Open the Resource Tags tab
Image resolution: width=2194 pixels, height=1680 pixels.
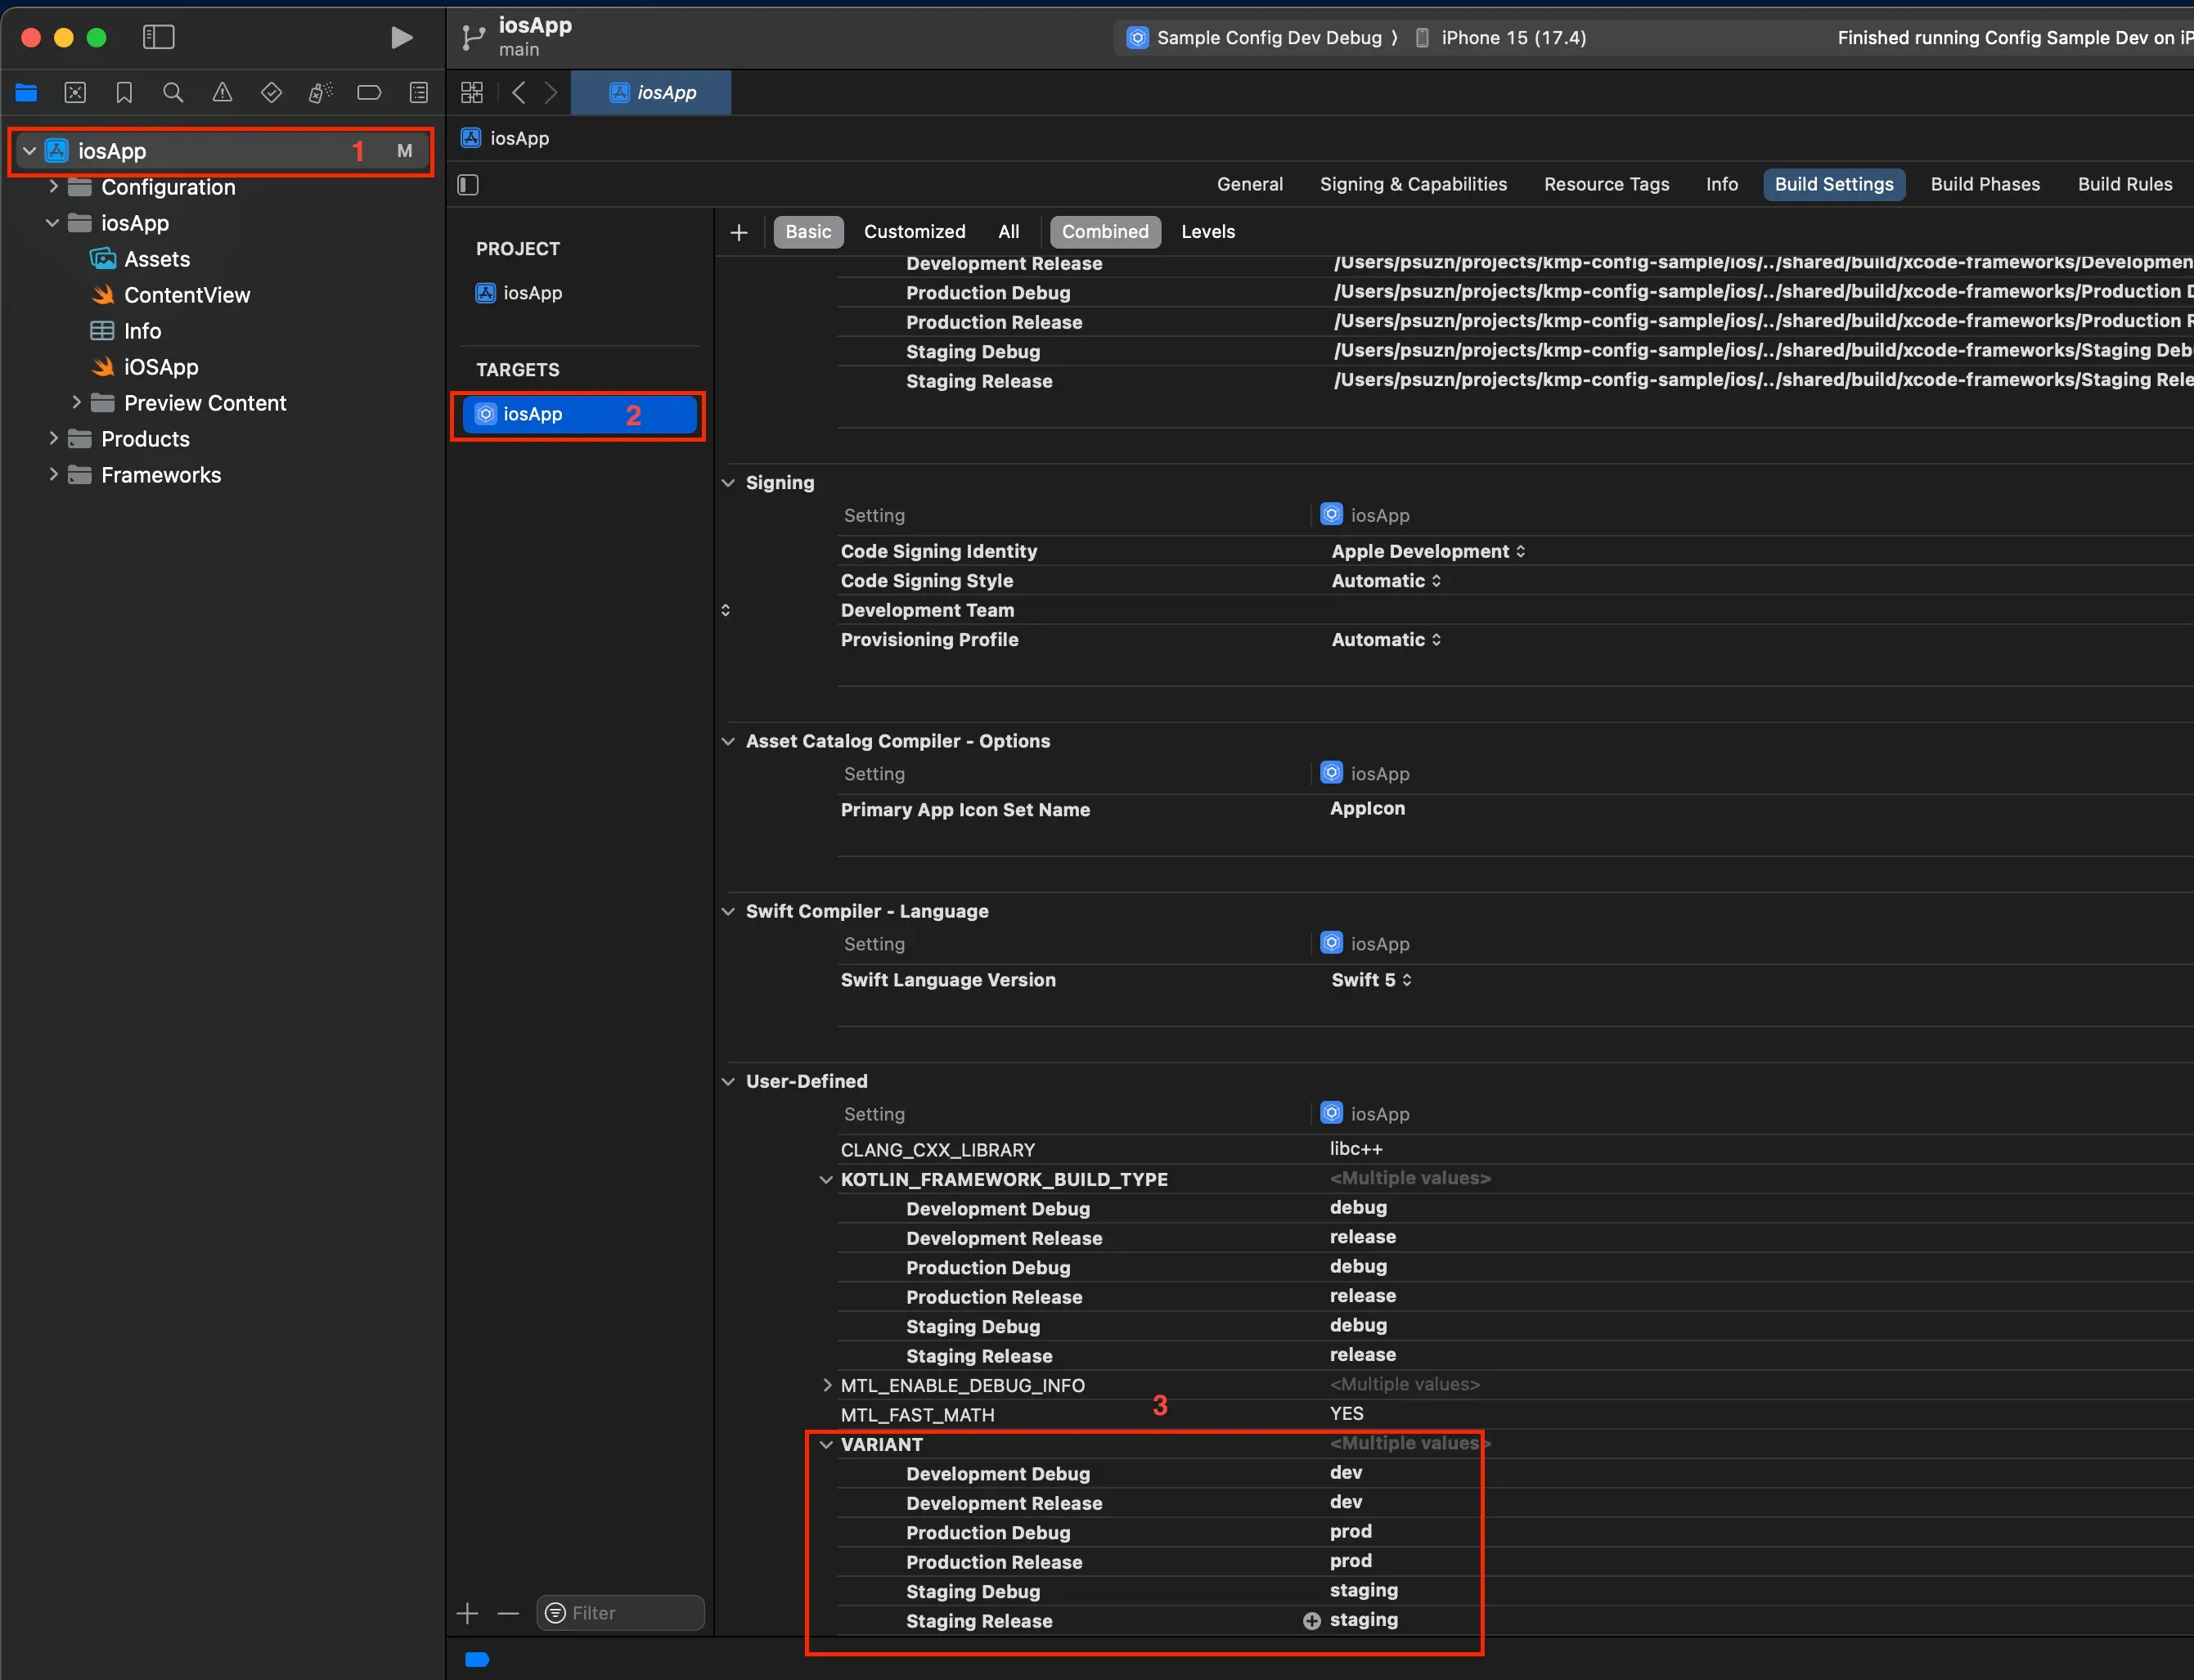coord(1606,184)
